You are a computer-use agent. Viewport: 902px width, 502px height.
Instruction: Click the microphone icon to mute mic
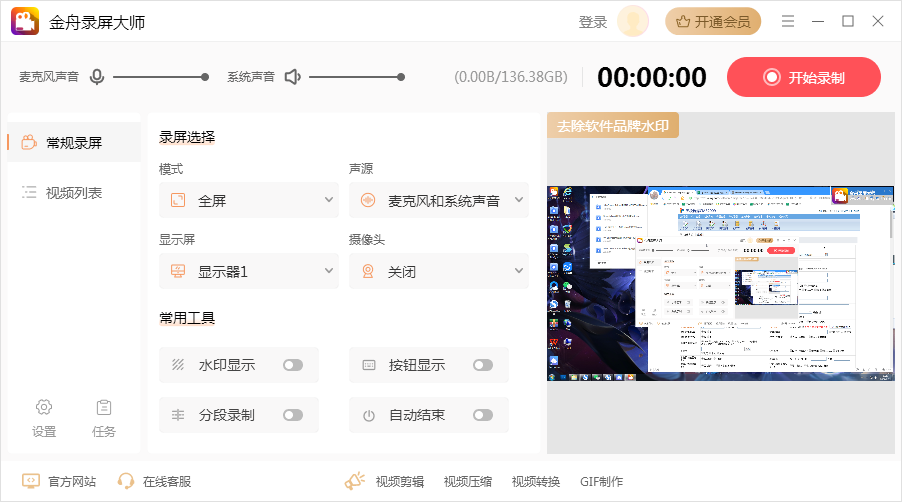pos(97,77)
